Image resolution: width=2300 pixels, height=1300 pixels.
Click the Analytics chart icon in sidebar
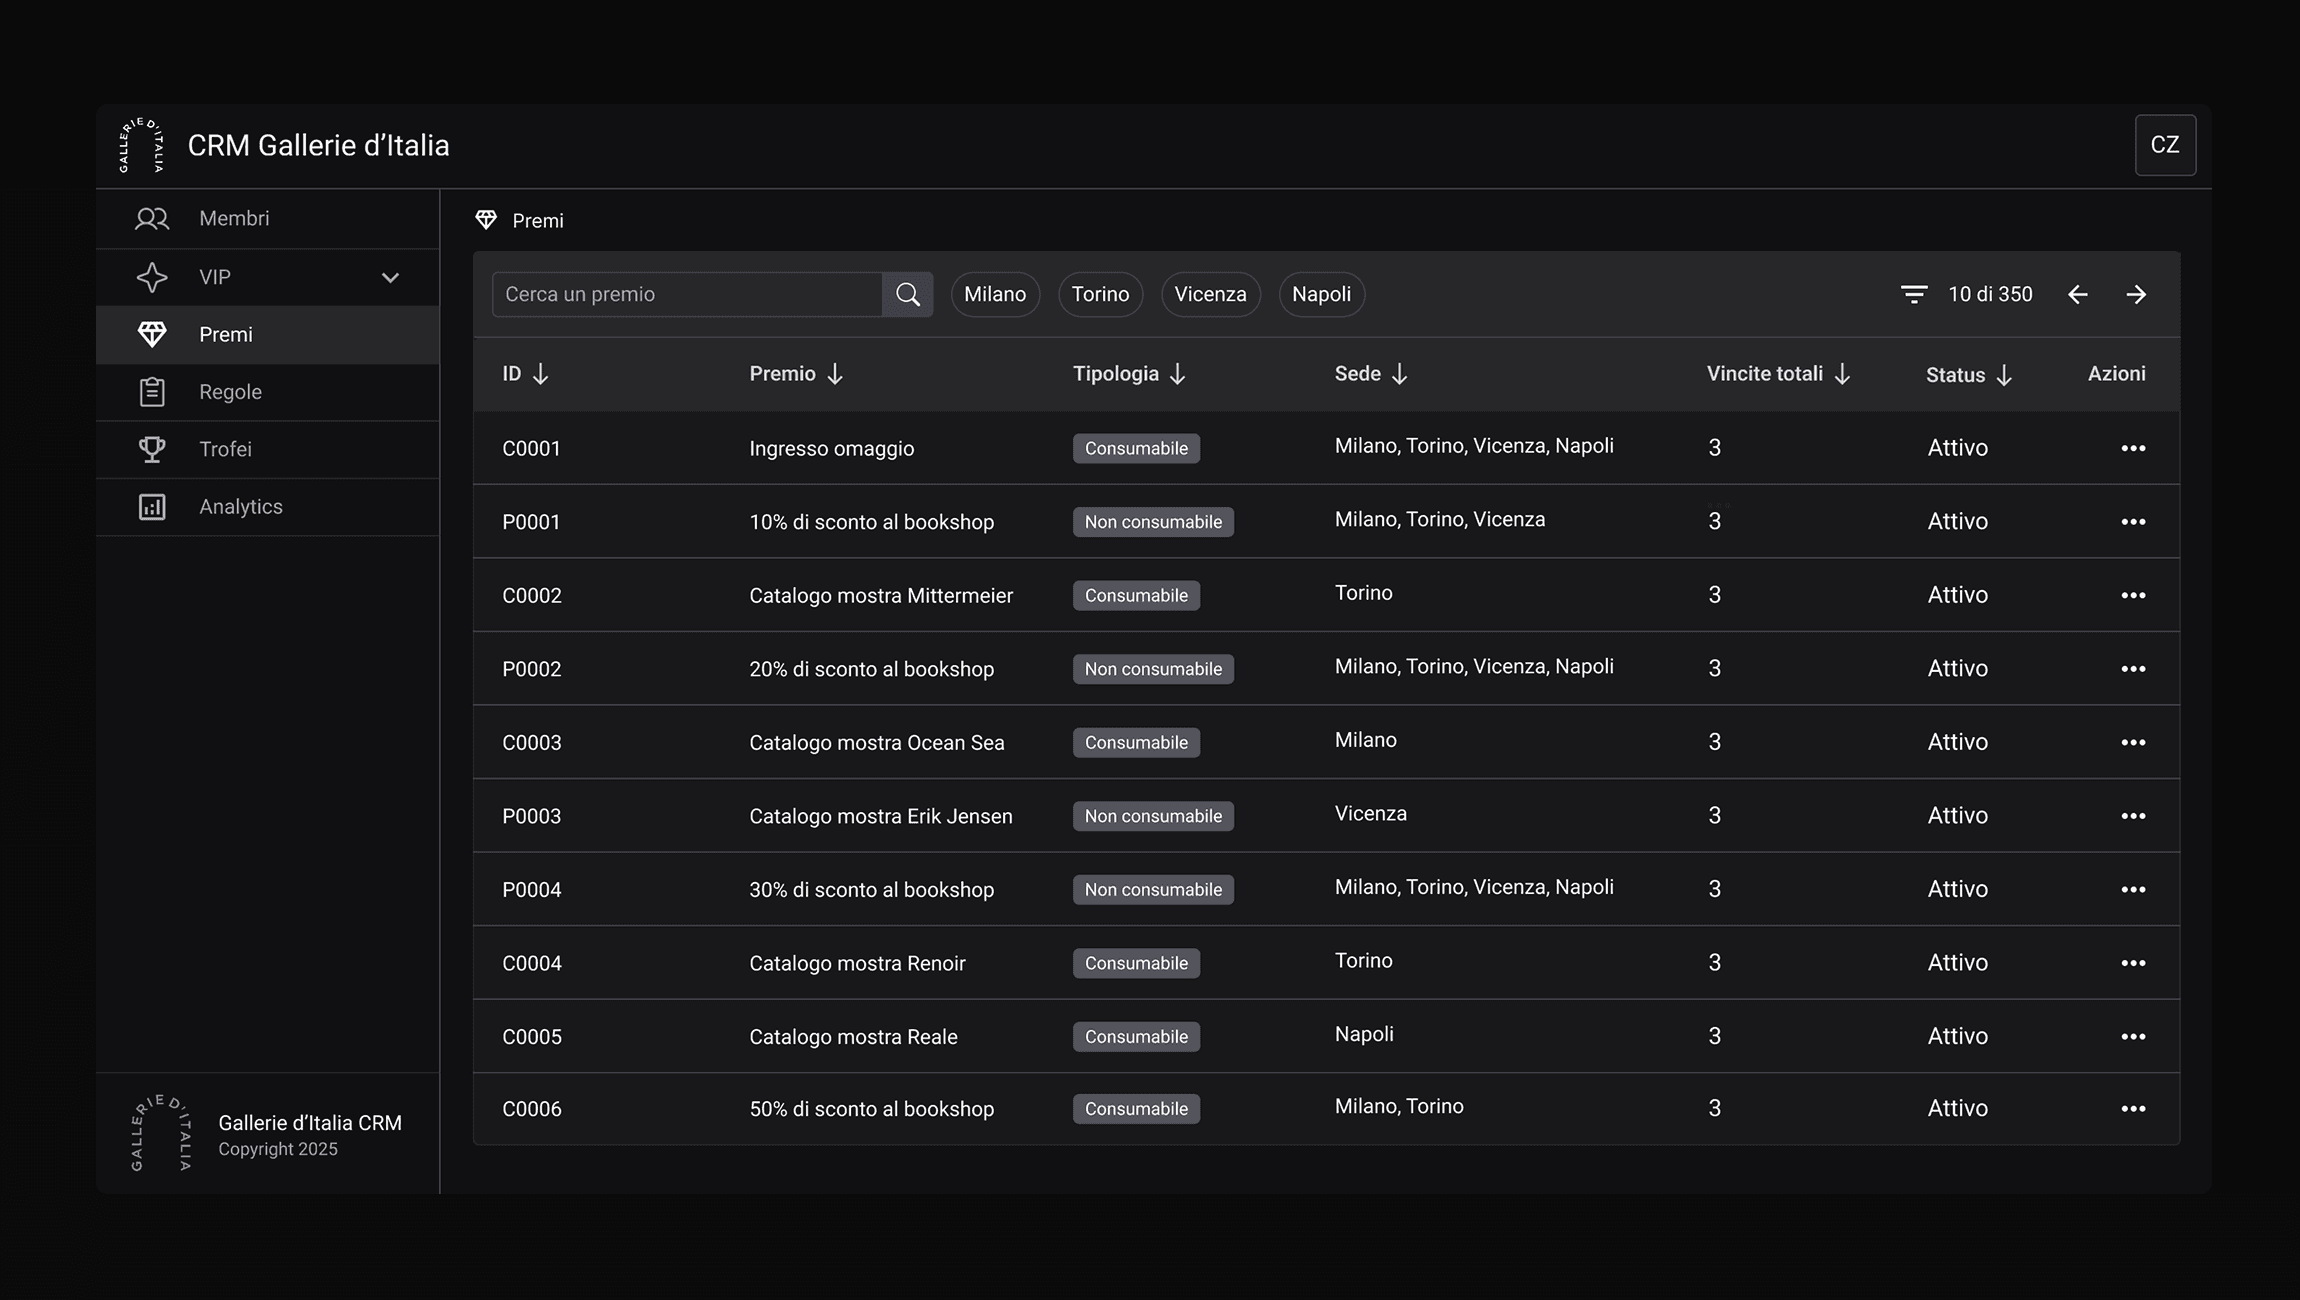[152, 507]
